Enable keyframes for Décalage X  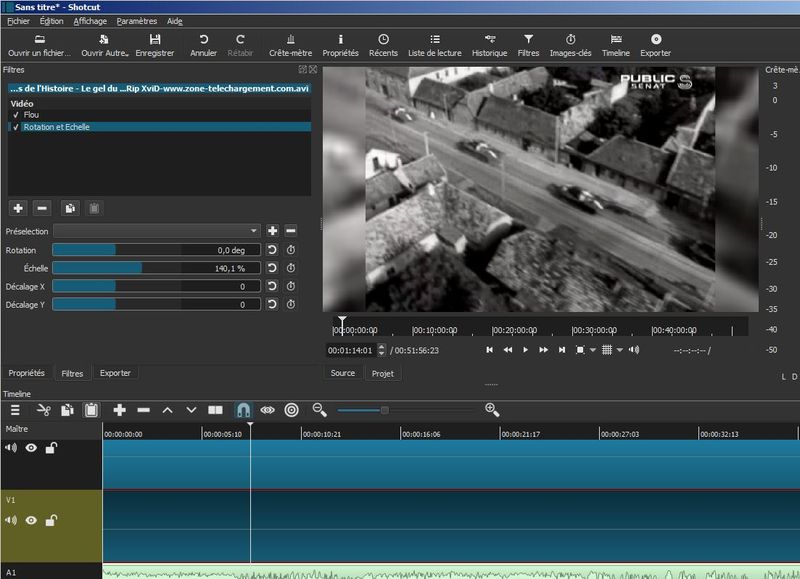(291, 286)
